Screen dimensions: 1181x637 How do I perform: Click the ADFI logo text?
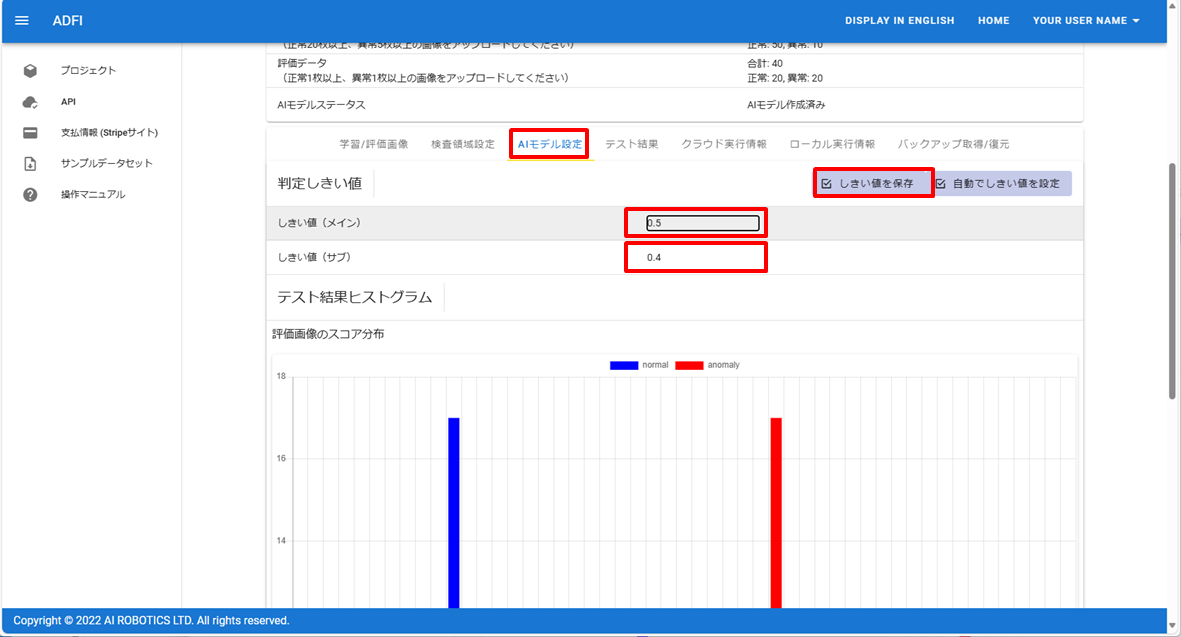tap(68, 20)
